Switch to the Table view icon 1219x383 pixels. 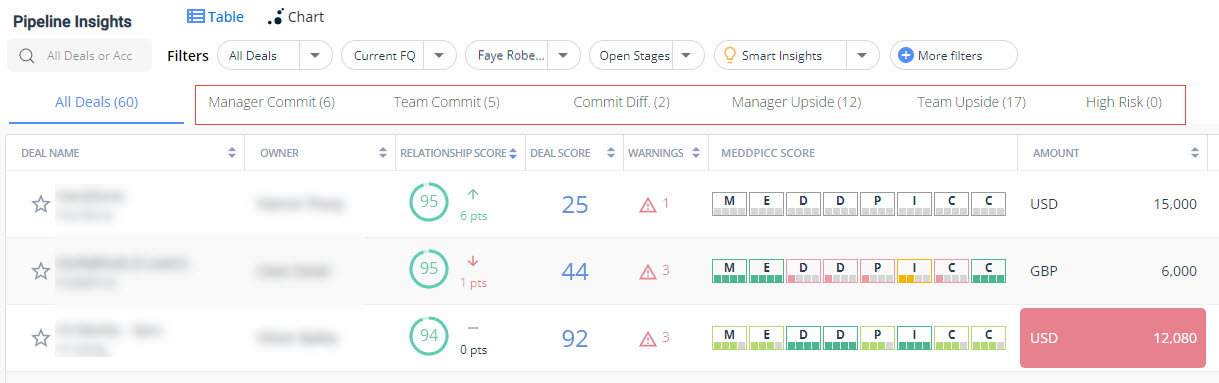point(195,16)
